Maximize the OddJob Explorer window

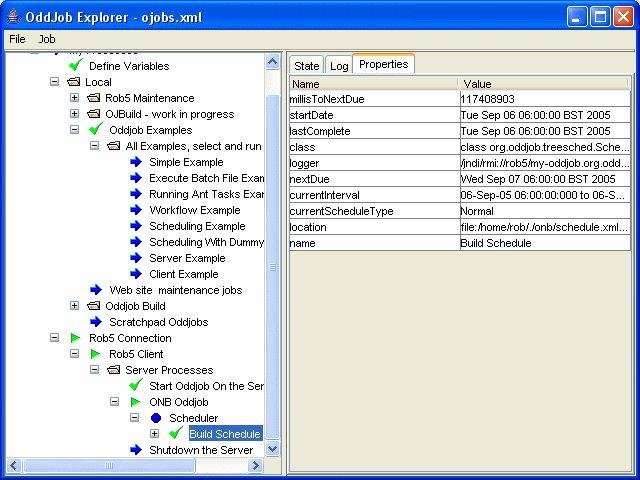(600, 17)
